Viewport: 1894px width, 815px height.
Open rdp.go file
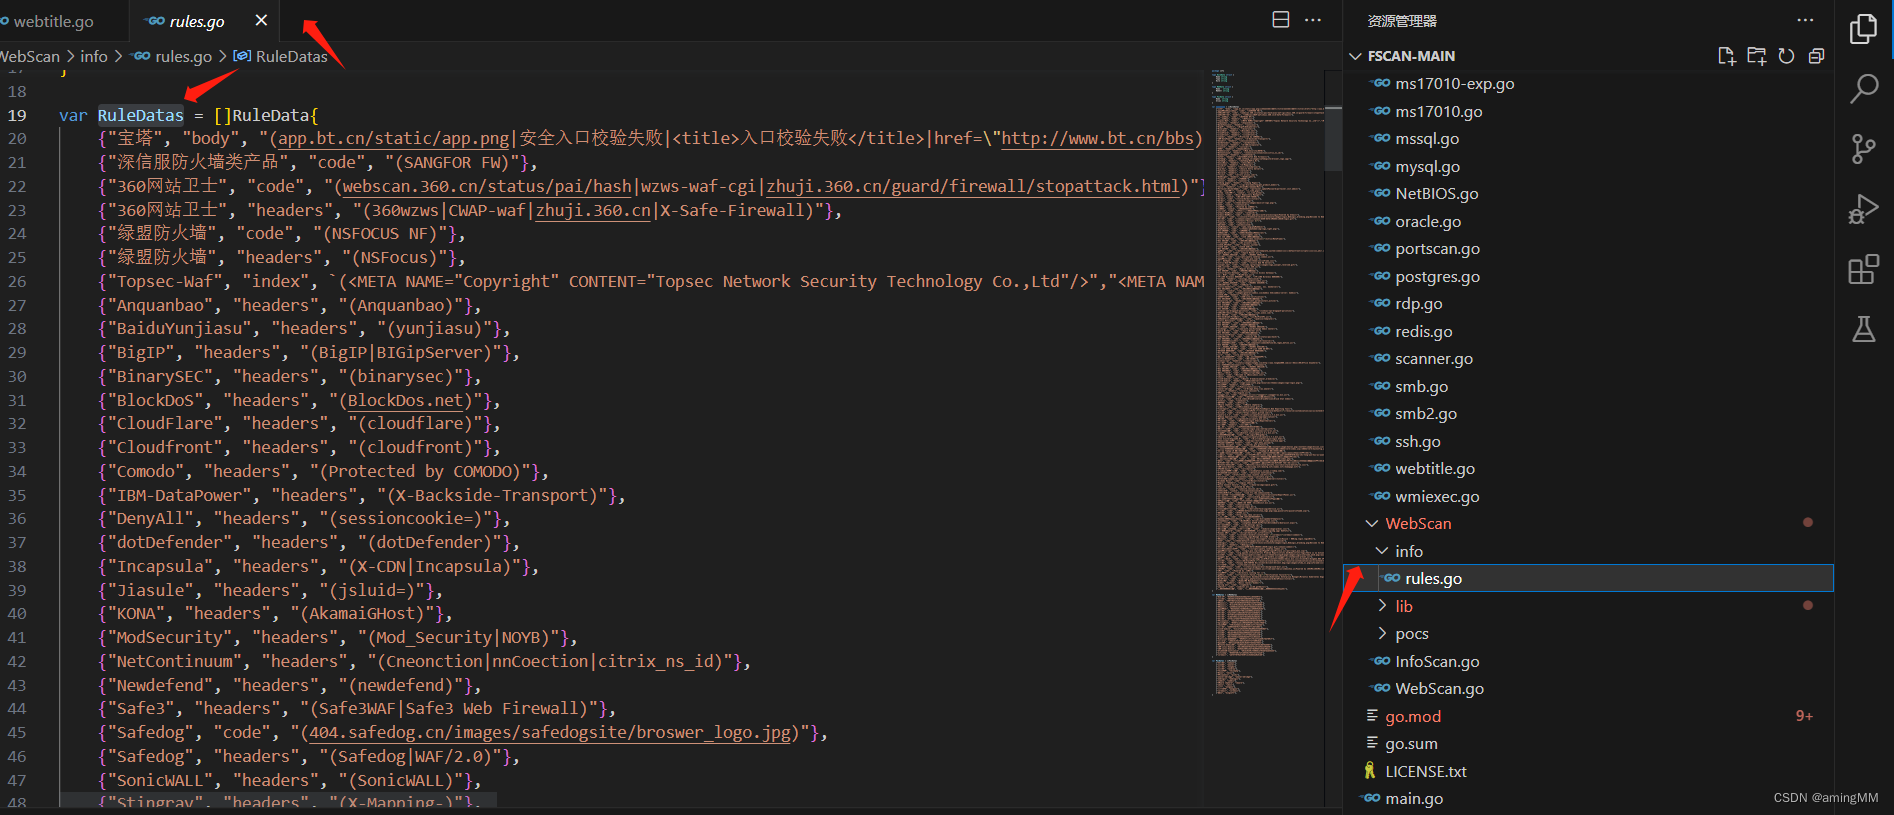pos(1418,304)
